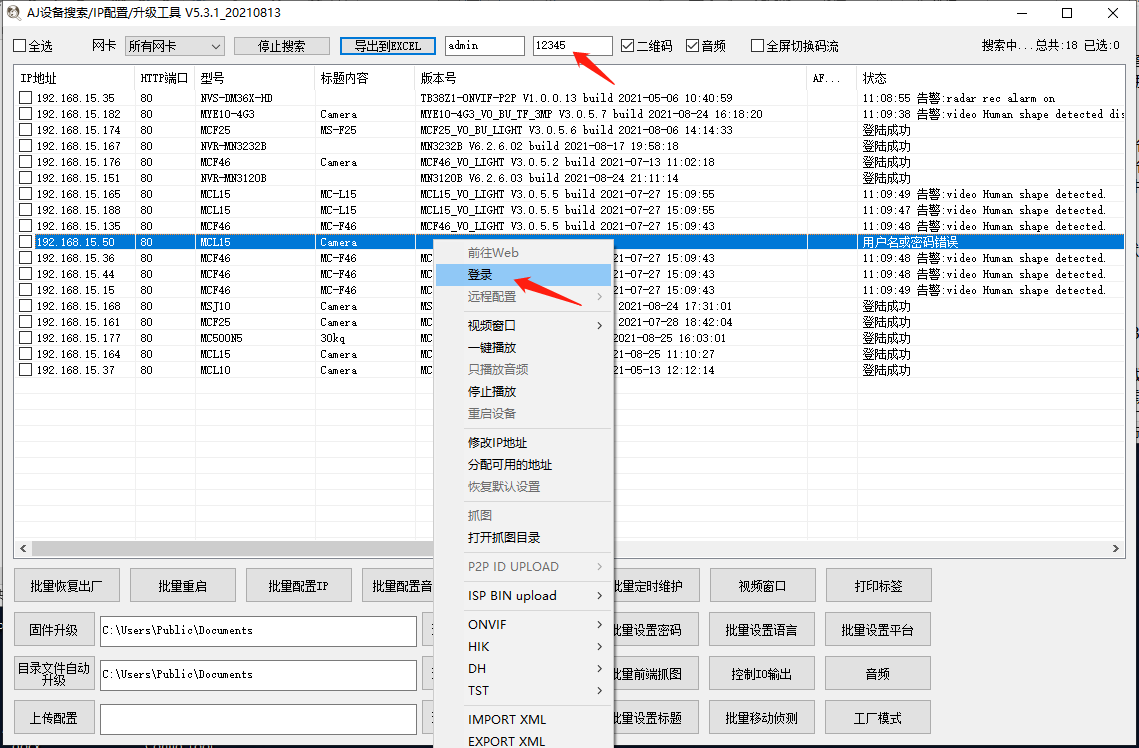
Task: Enable the 全选 (select all) checkbox
Action: pyautogui.click(x=17, y=45)
